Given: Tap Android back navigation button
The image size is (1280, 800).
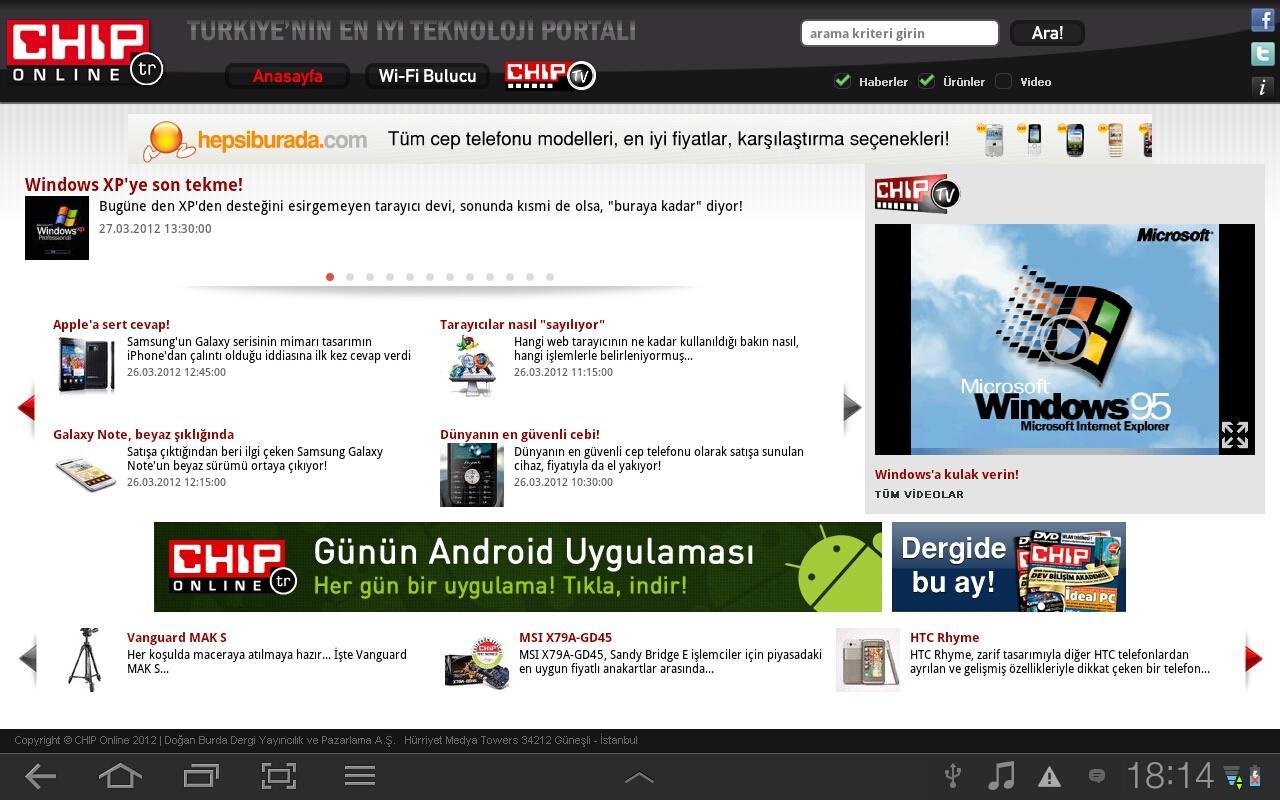Looking at the screenshot, I should click(x=40, y=776).
